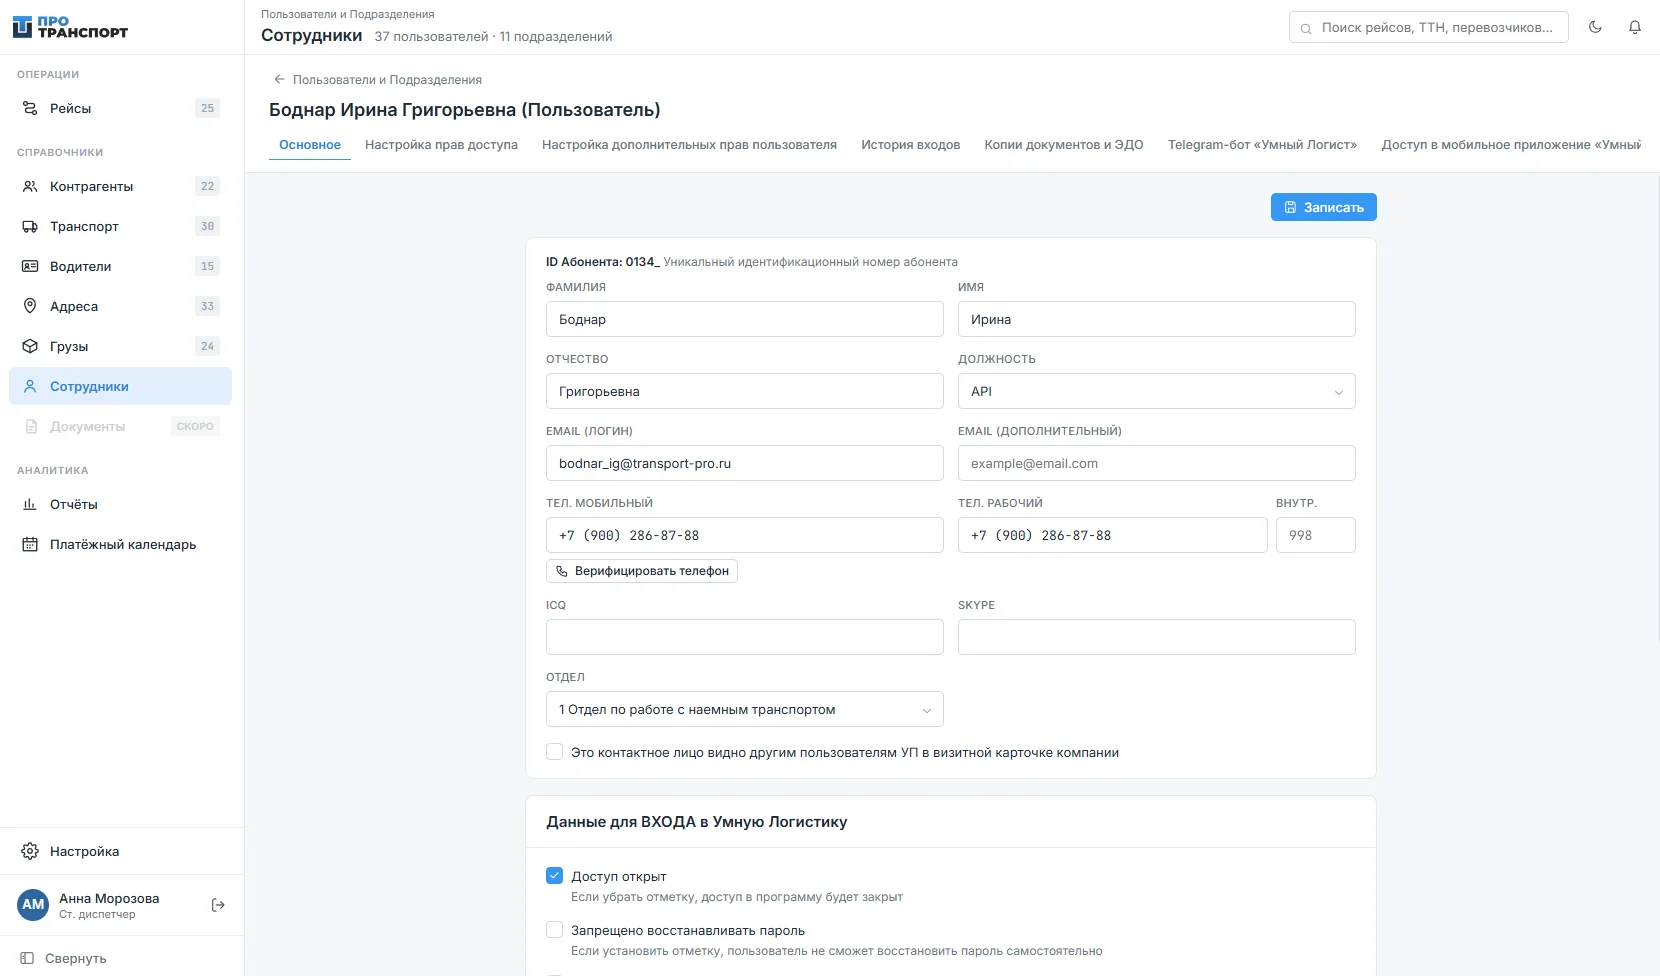The image size is (1660, 976).
Task: Open notifications bell icon
Action: tap(1635, 27)
